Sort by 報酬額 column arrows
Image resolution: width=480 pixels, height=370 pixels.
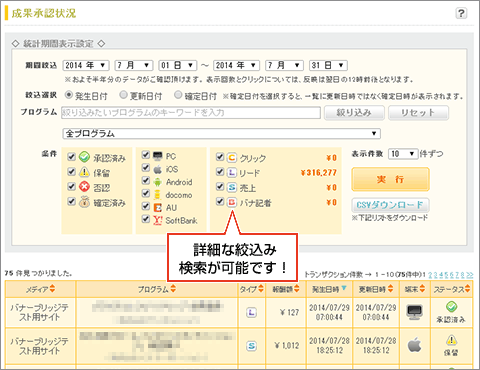(296, 289)
